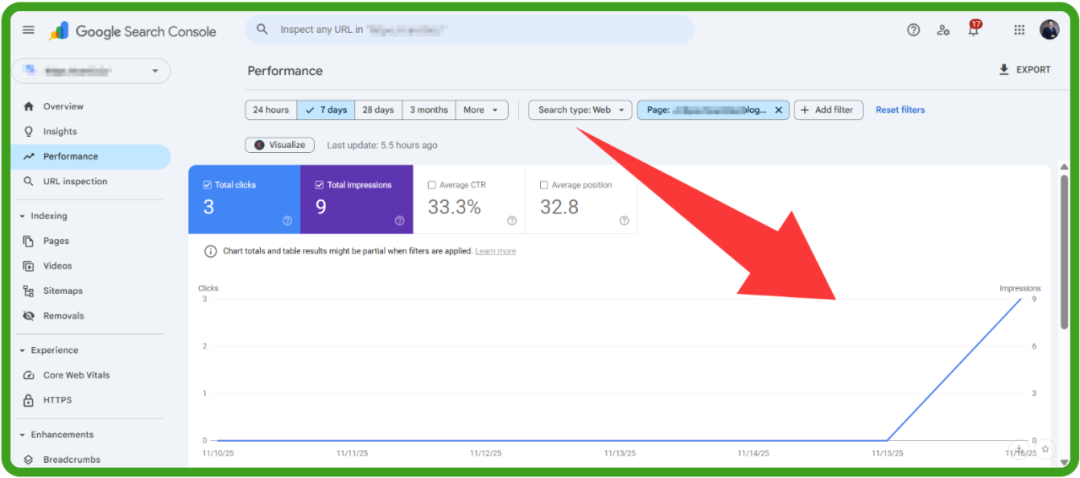
Task: Click the Average position help icon
Action: click(624, 221)
